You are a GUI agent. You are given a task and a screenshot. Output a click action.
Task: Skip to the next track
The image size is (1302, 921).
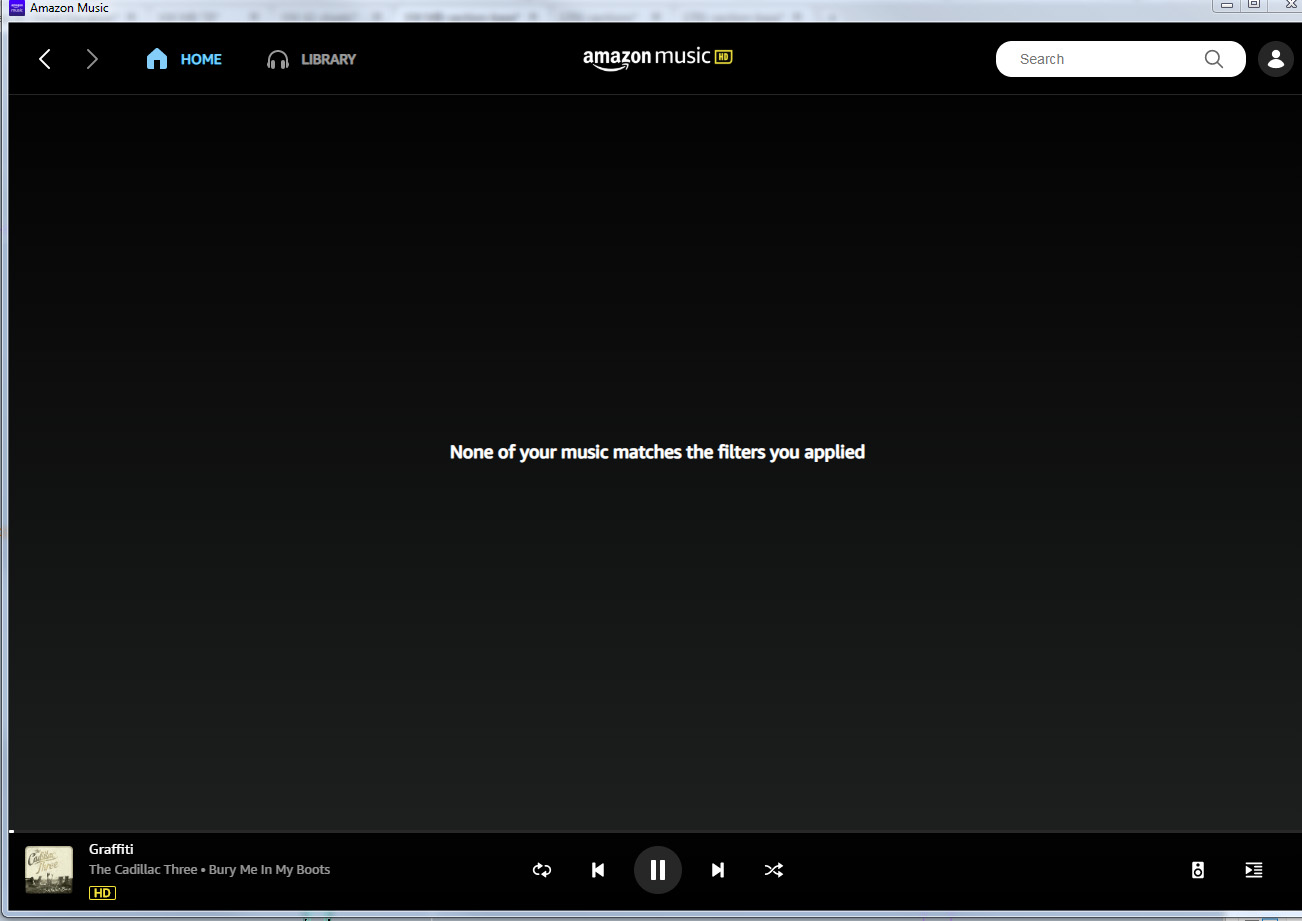point(717,870)
